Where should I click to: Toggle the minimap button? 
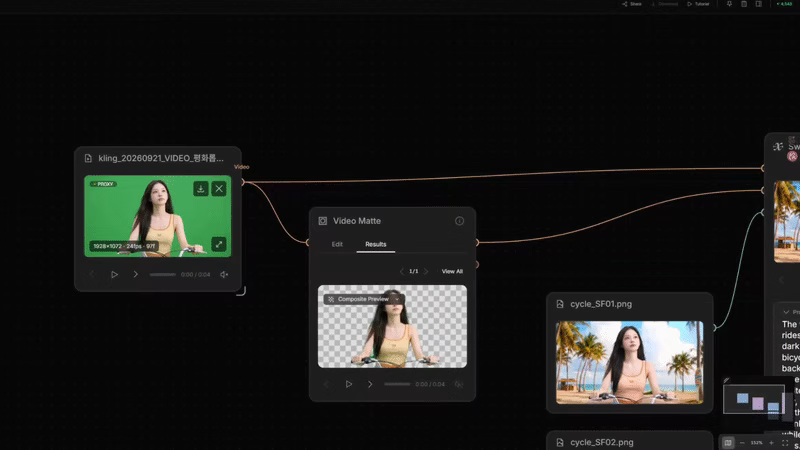tap(728, 443)
